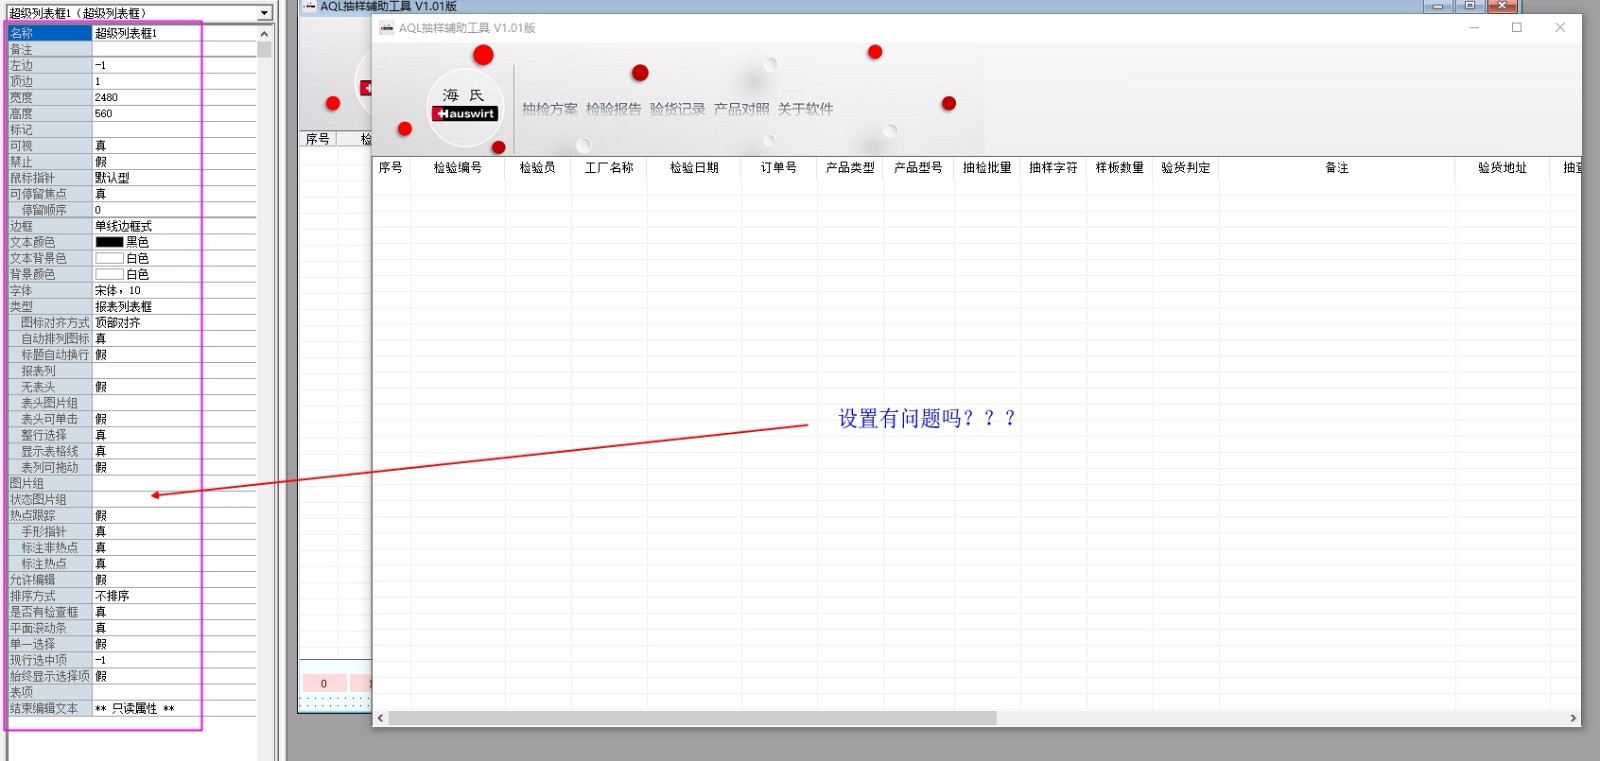Click the left arrow of horizontal scrollbar
Screen dimensions: 1600x761
tap(380, 718)
